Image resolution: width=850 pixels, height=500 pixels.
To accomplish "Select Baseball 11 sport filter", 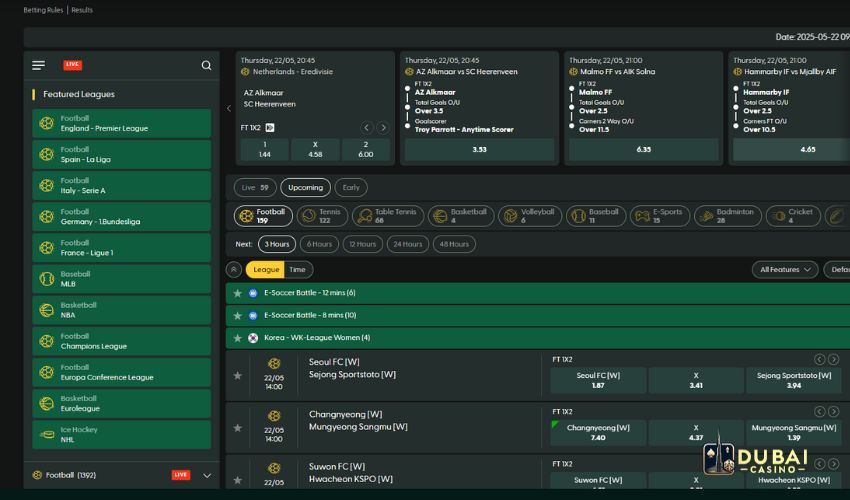I will click(x=596, y=216).
